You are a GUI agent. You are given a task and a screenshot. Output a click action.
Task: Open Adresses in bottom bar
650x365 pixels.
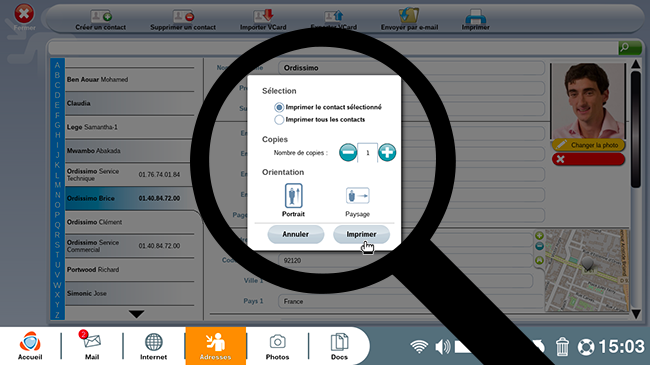216,346
